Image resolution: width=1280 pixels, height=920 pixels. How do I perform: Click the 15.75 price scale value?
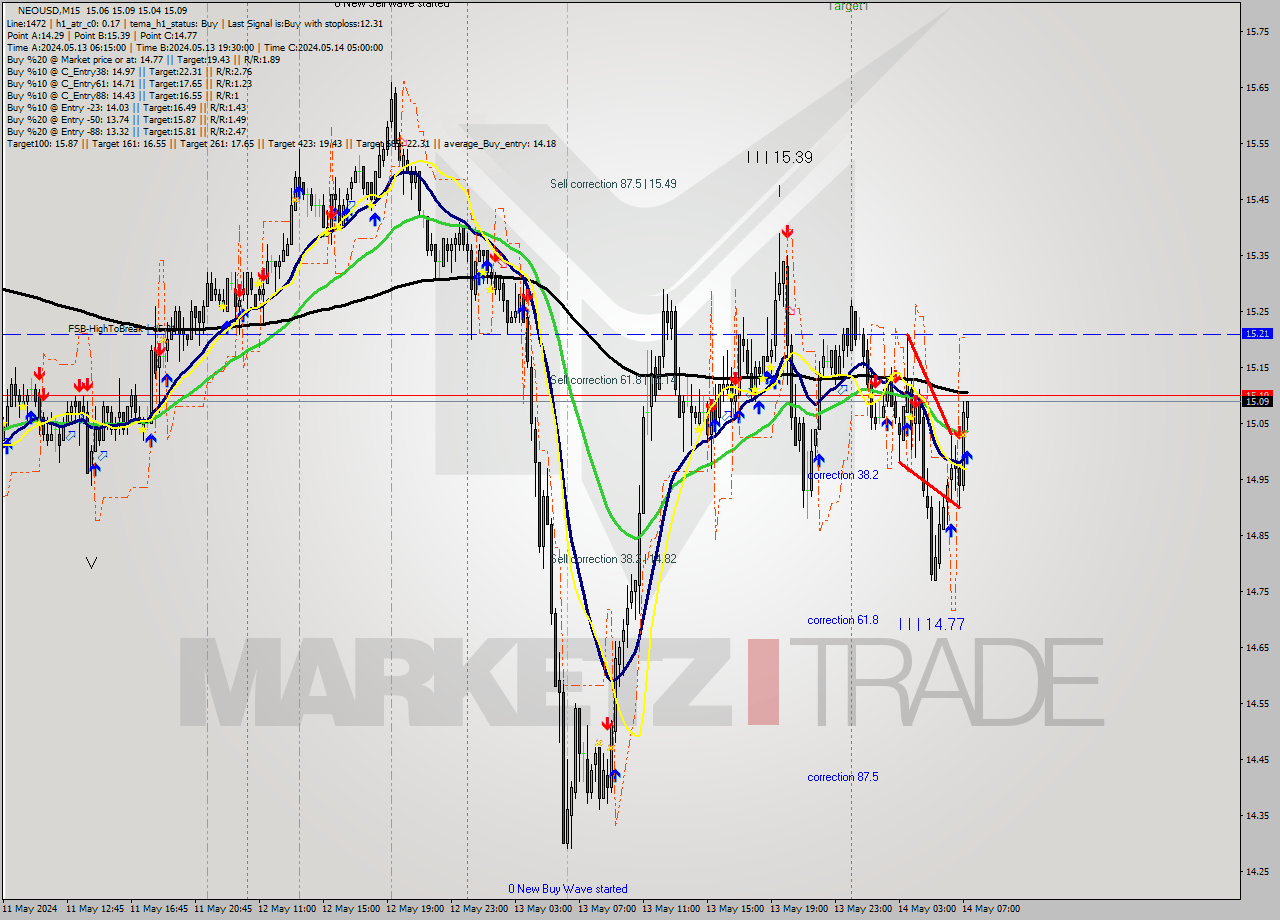pos(1257,32)
